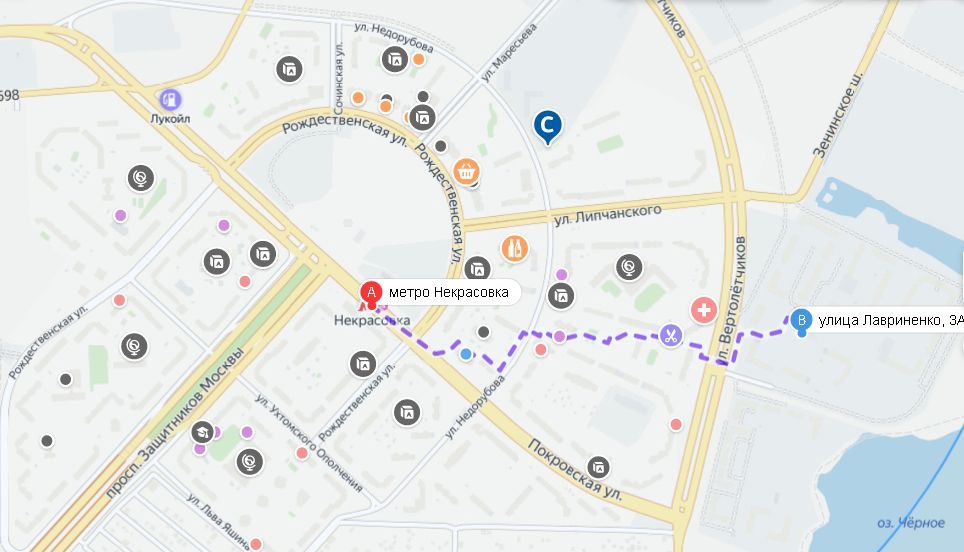
Task: Click the просп. Защитников Москвы label
Action: 175,424
